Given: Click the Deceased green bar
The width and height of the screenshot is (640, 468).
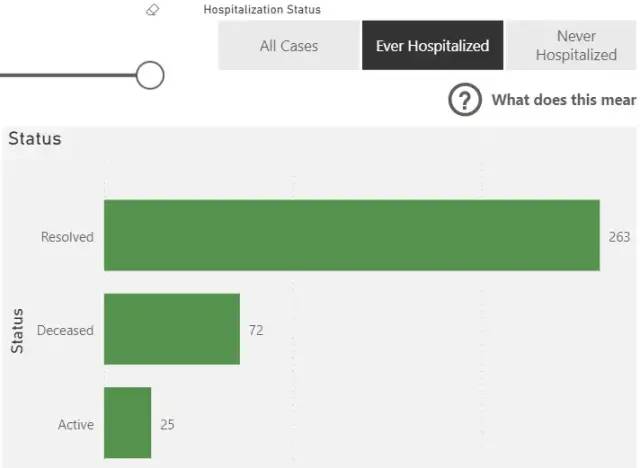Looking at the screenshot, I should (x=172, y=329).
